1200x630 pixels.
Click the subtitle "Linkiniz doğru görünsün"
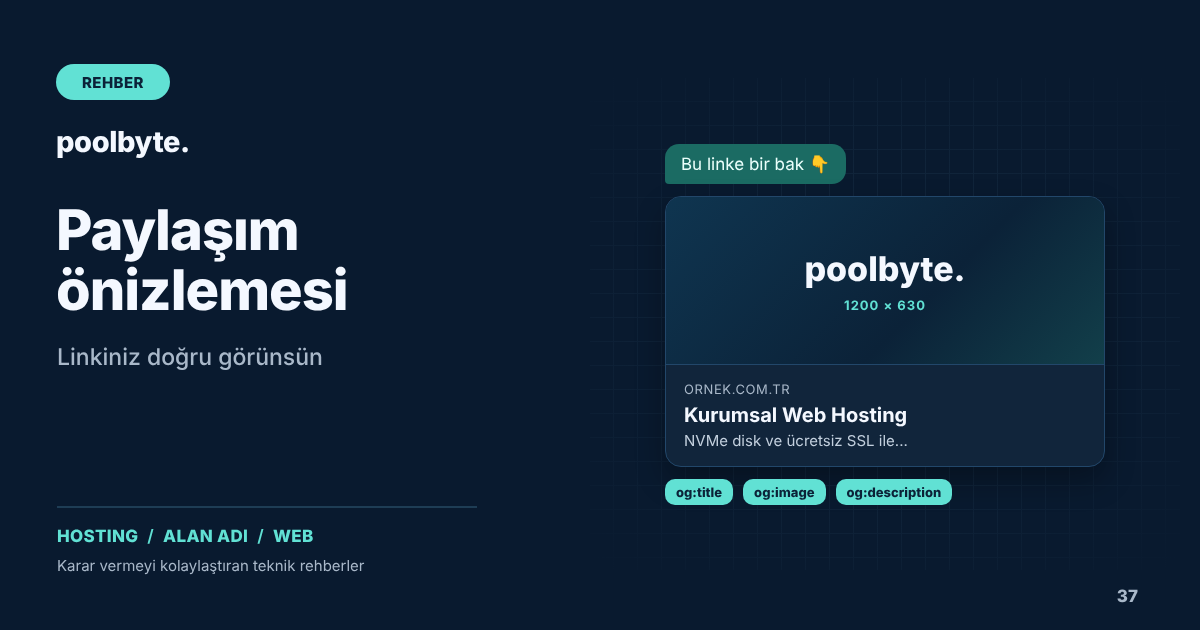(190, 357)
